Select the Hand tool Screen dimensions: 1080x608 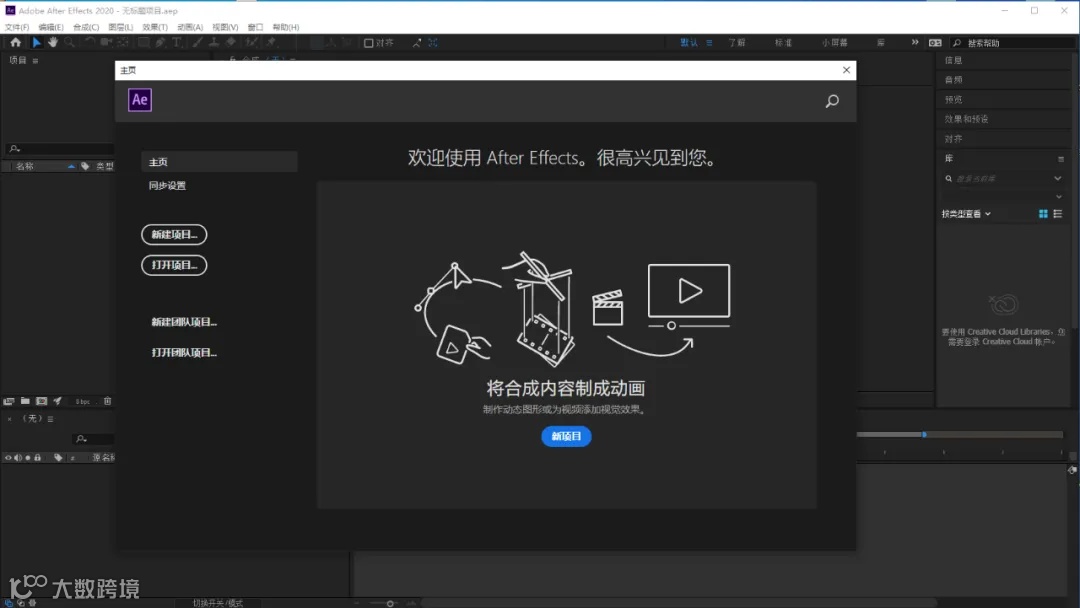pyautogui.click(x=53, y=42)
